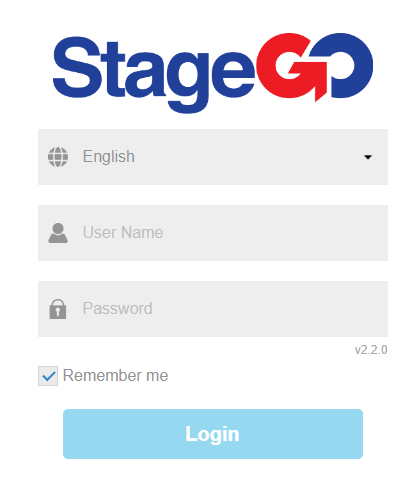Click the v2.2.0 version label
The image size is (412, 495).
(x=371, y=350)
